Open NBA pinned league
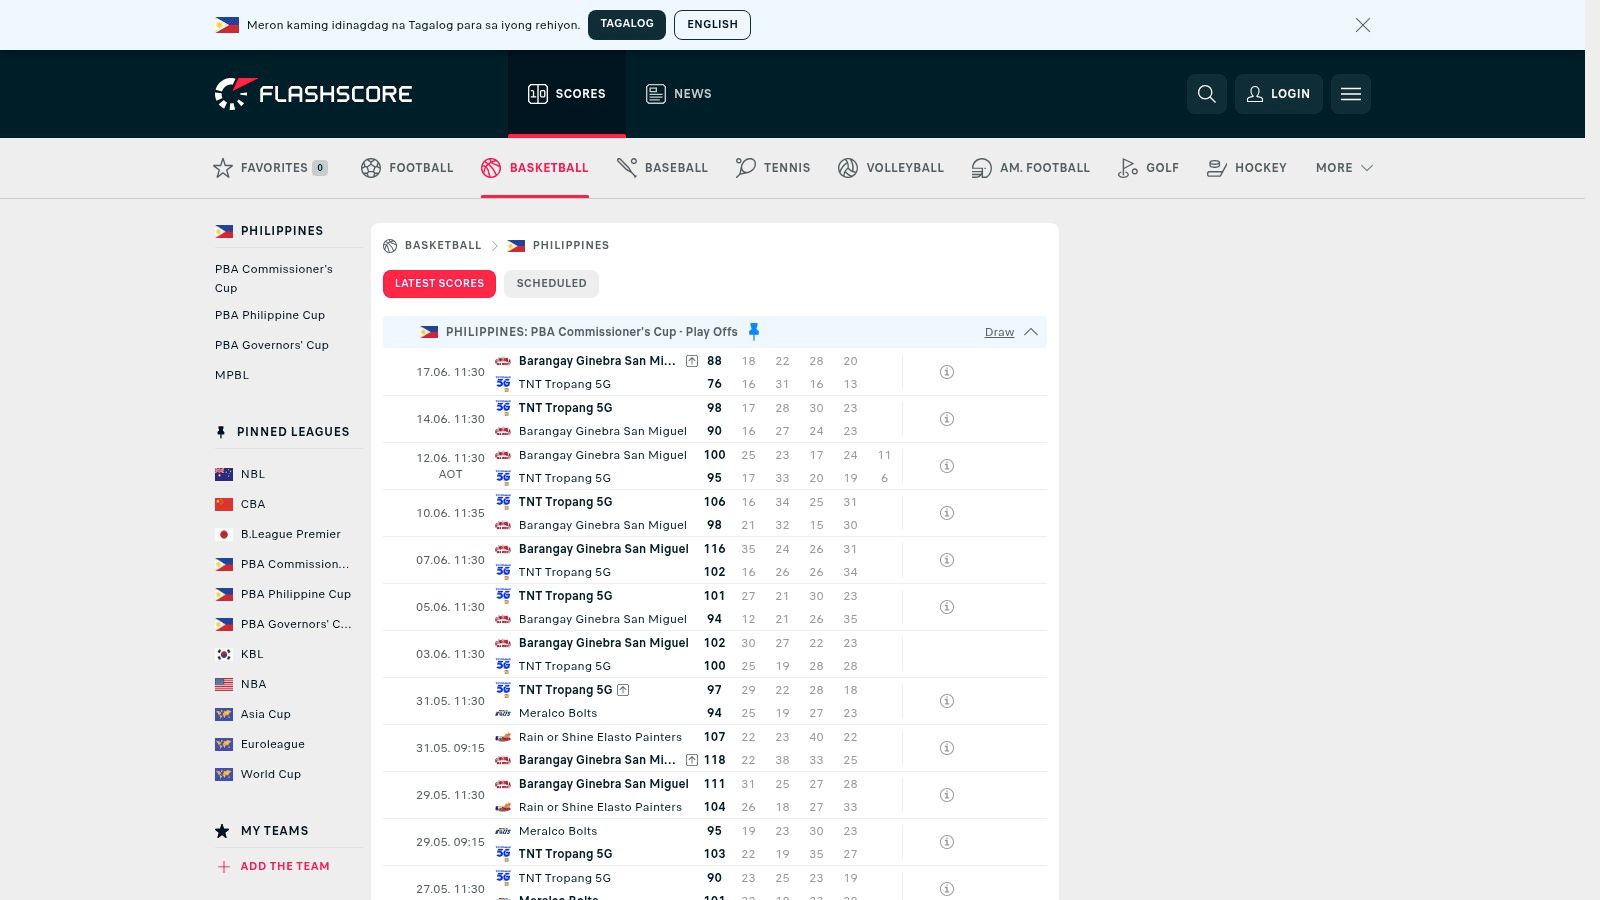The width and height of the screenshot is (1600, 900). click(254, 684)
